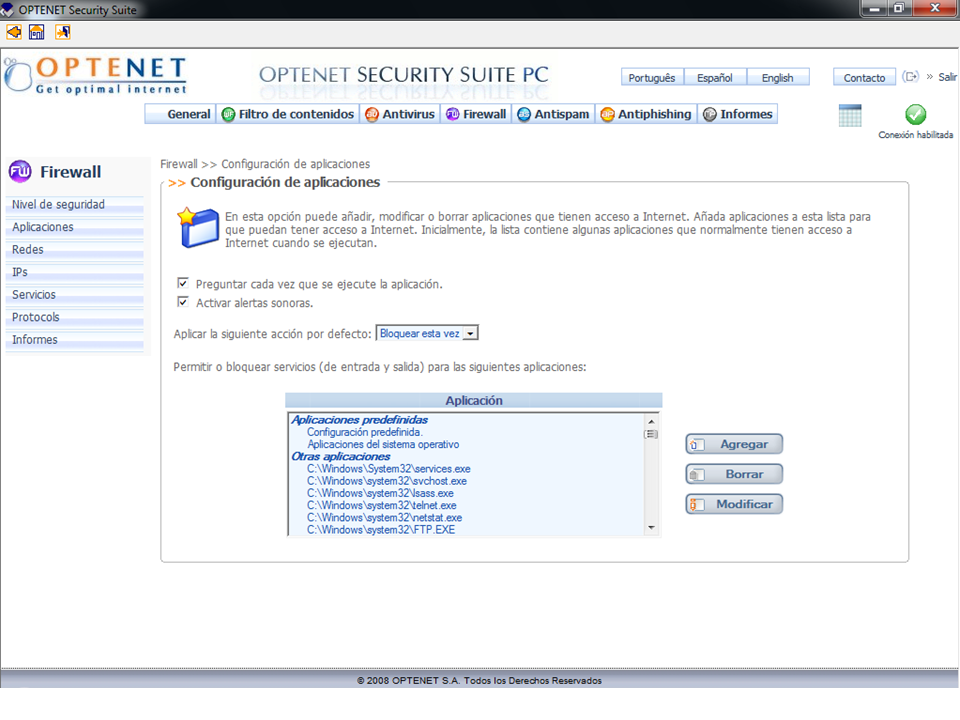
Task: Switch language to English
Action: tap(777, 78)
